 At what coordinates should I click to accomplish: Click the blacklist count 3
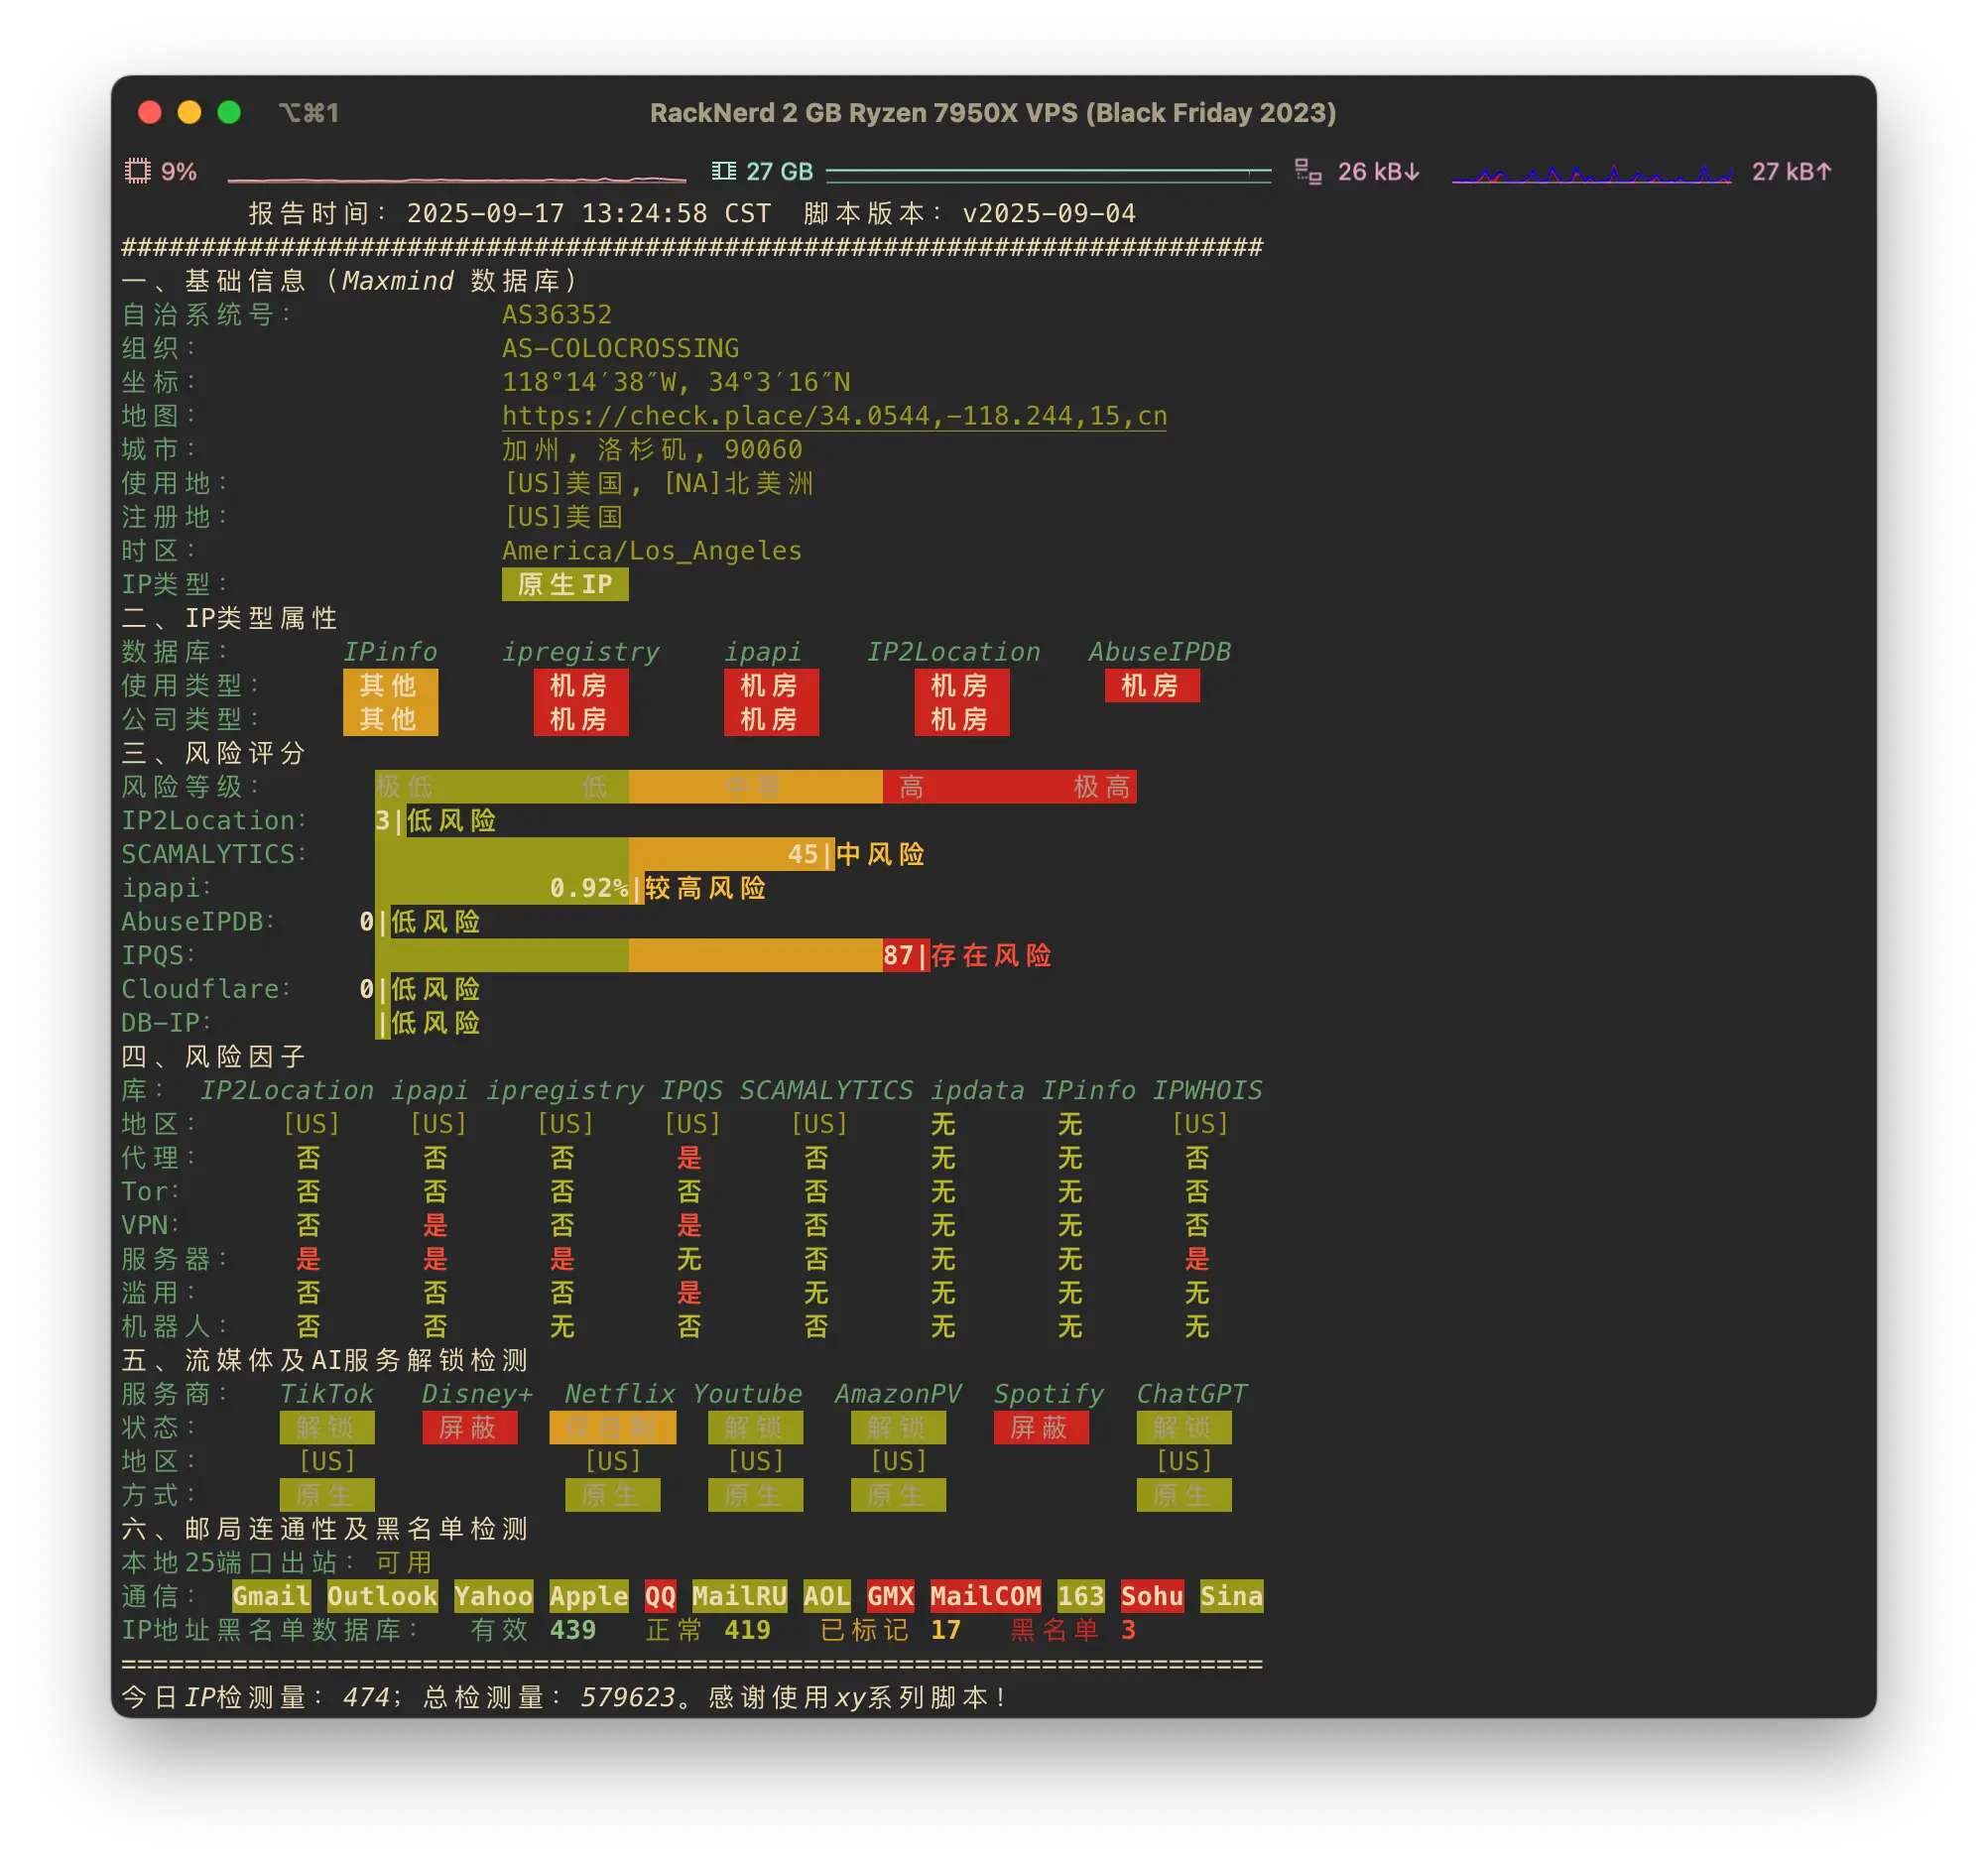[1128, 1630]
